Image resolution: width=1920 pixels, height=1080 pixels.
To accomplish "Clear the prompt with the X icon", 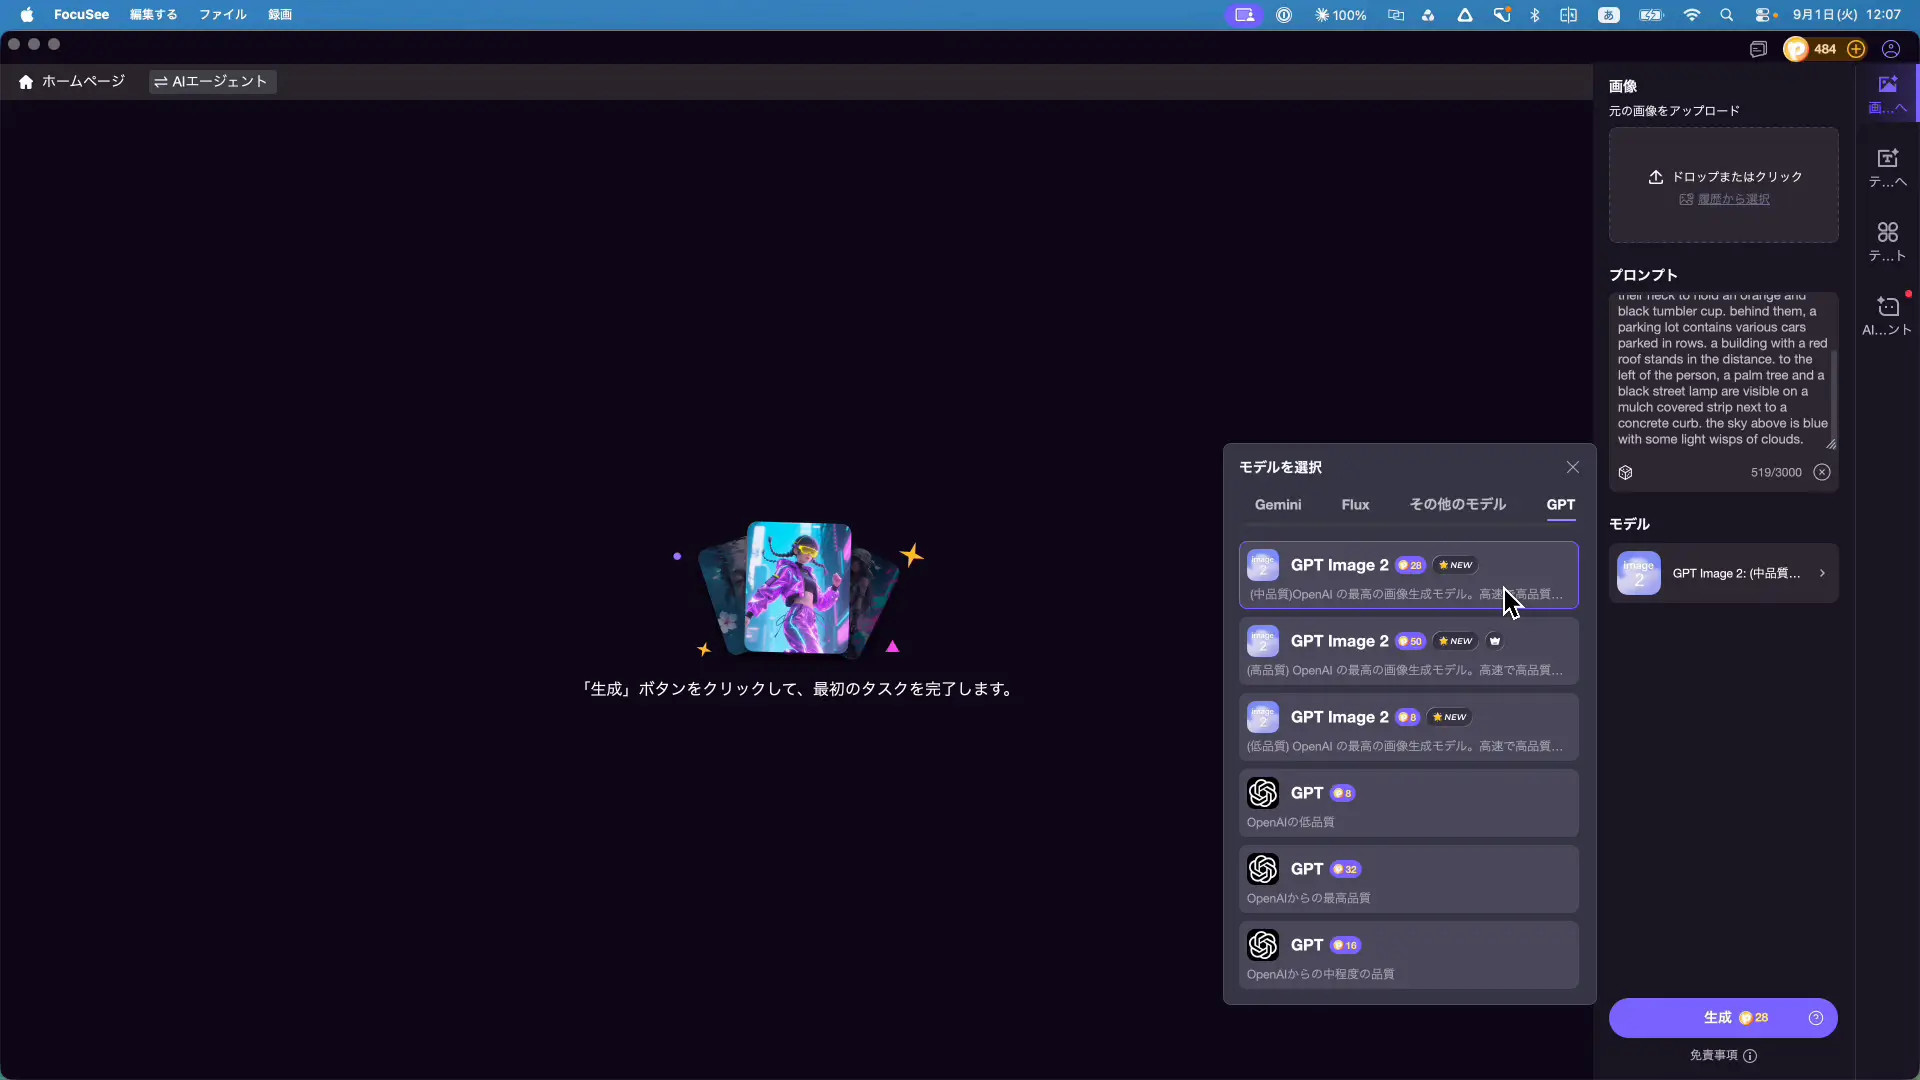I will pos(1822,472).
